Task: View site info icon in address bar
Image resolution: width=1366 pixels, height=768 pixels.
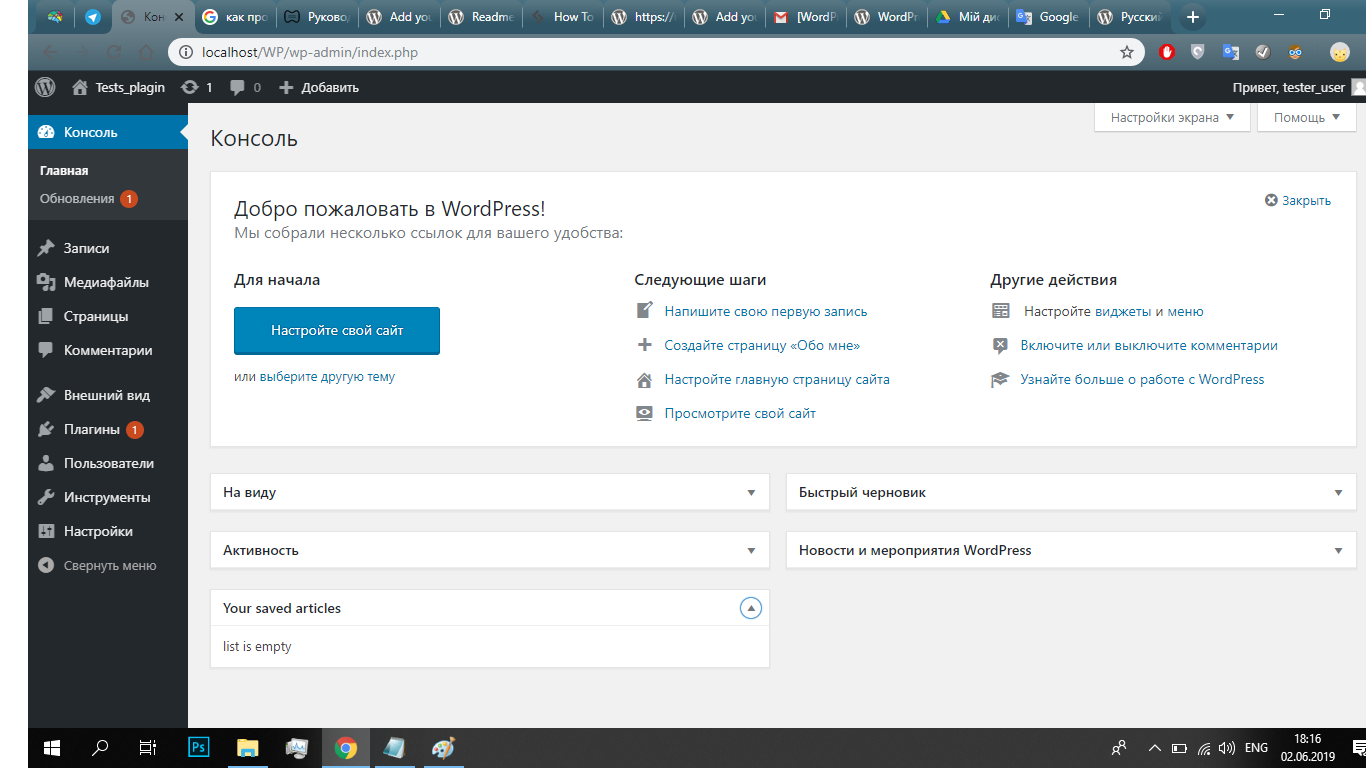Action: [x=186, y=52]
